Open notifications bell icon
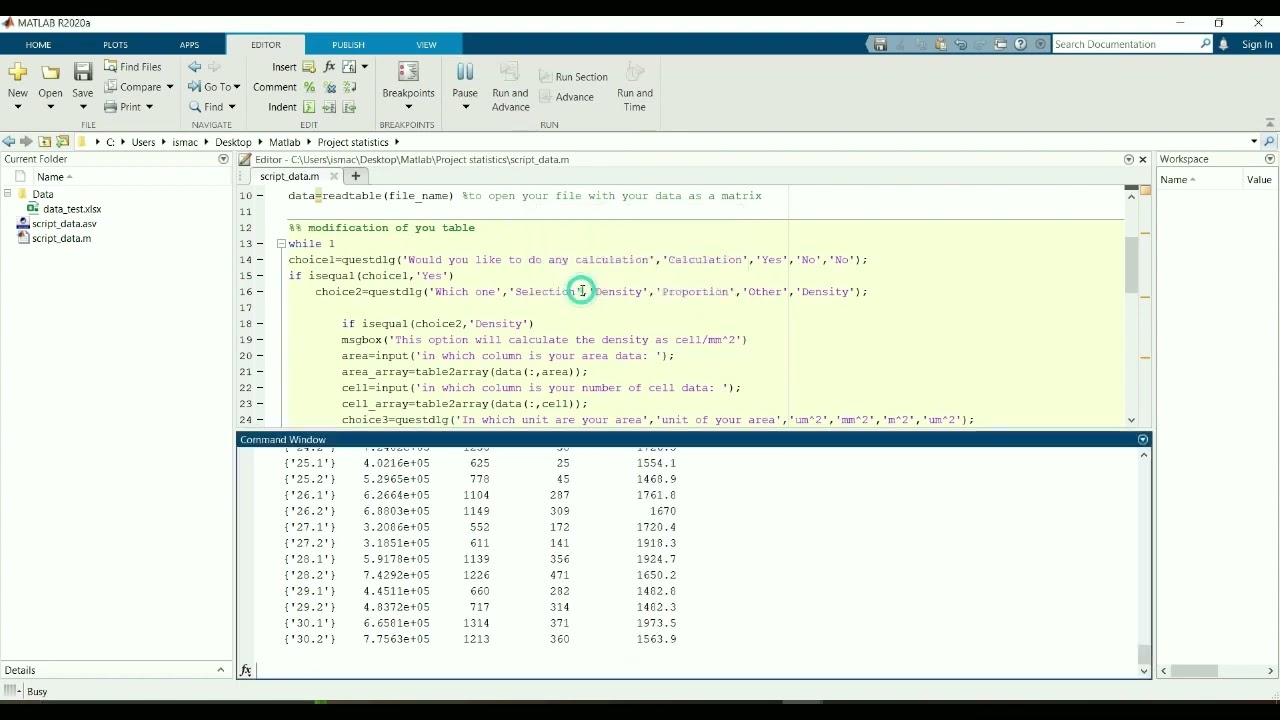 pyautogui.click(x=1223, y=44)
